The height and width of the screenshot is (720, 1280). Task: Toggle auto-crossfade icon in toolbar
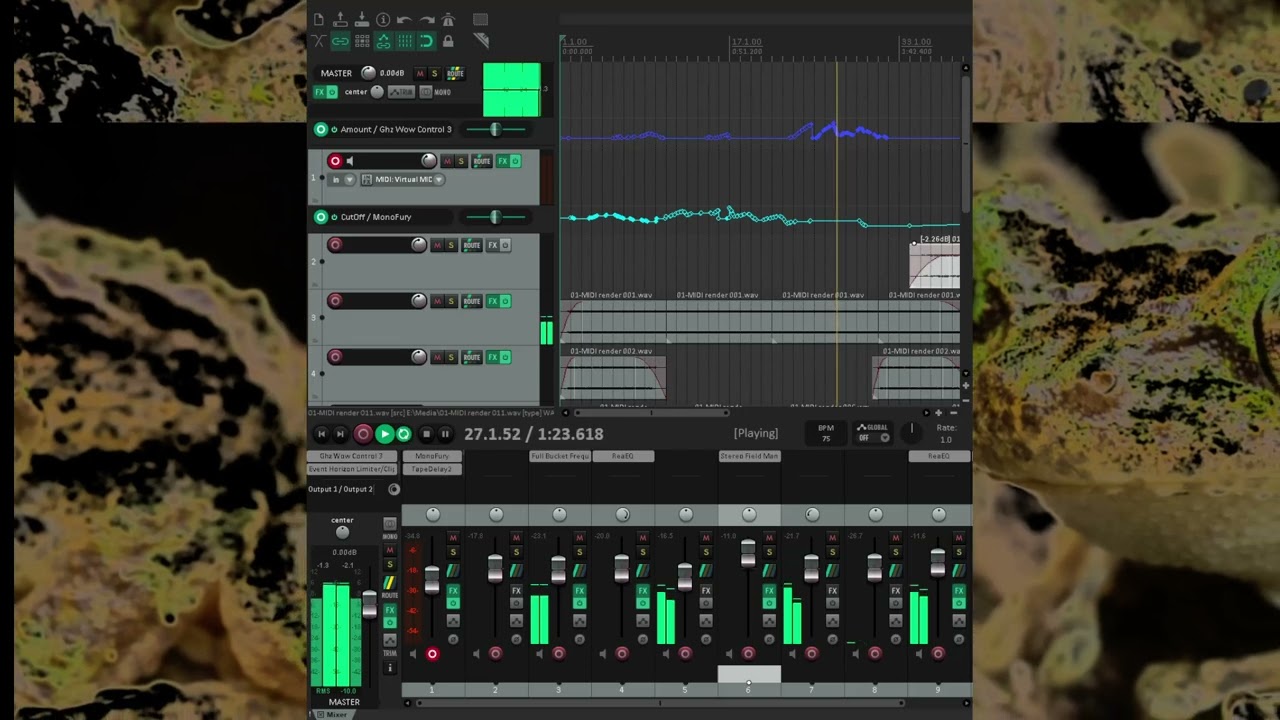319,41
